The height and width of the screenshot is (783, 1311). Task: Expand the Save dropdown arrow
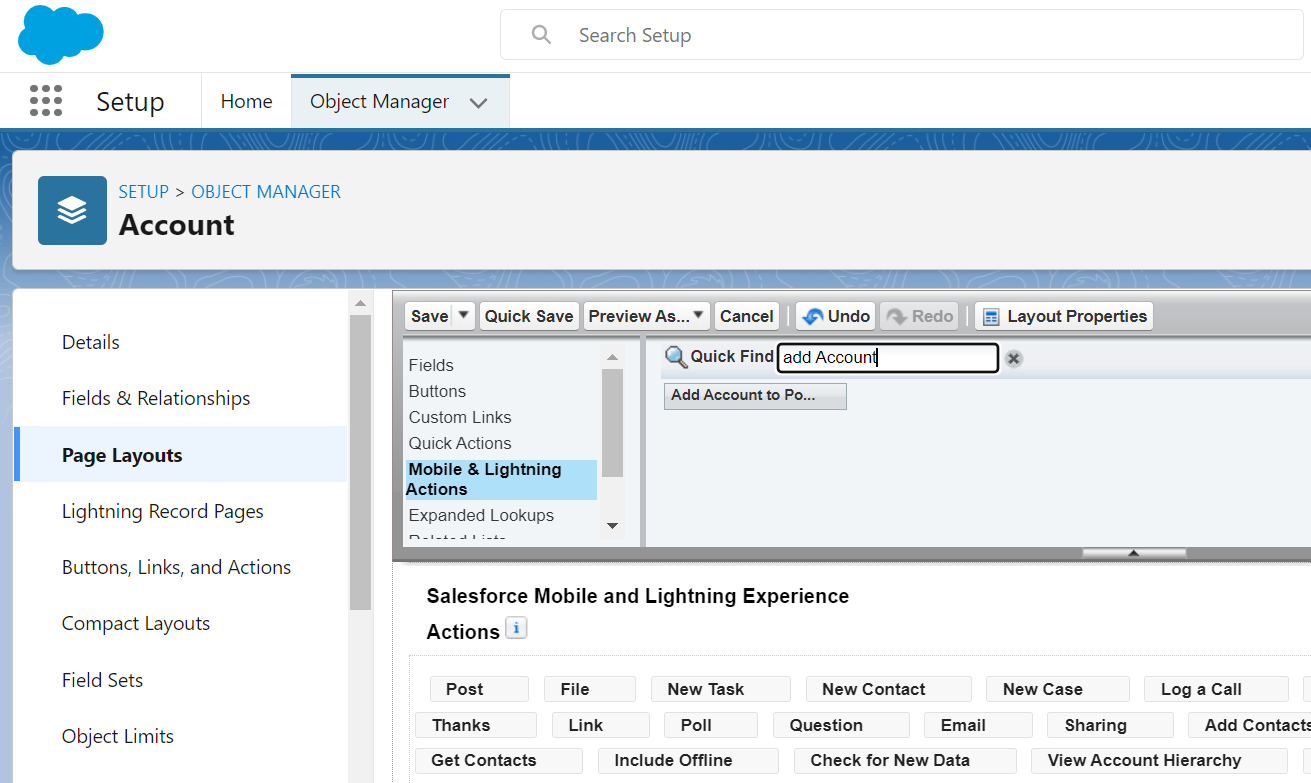click(463, 315)
